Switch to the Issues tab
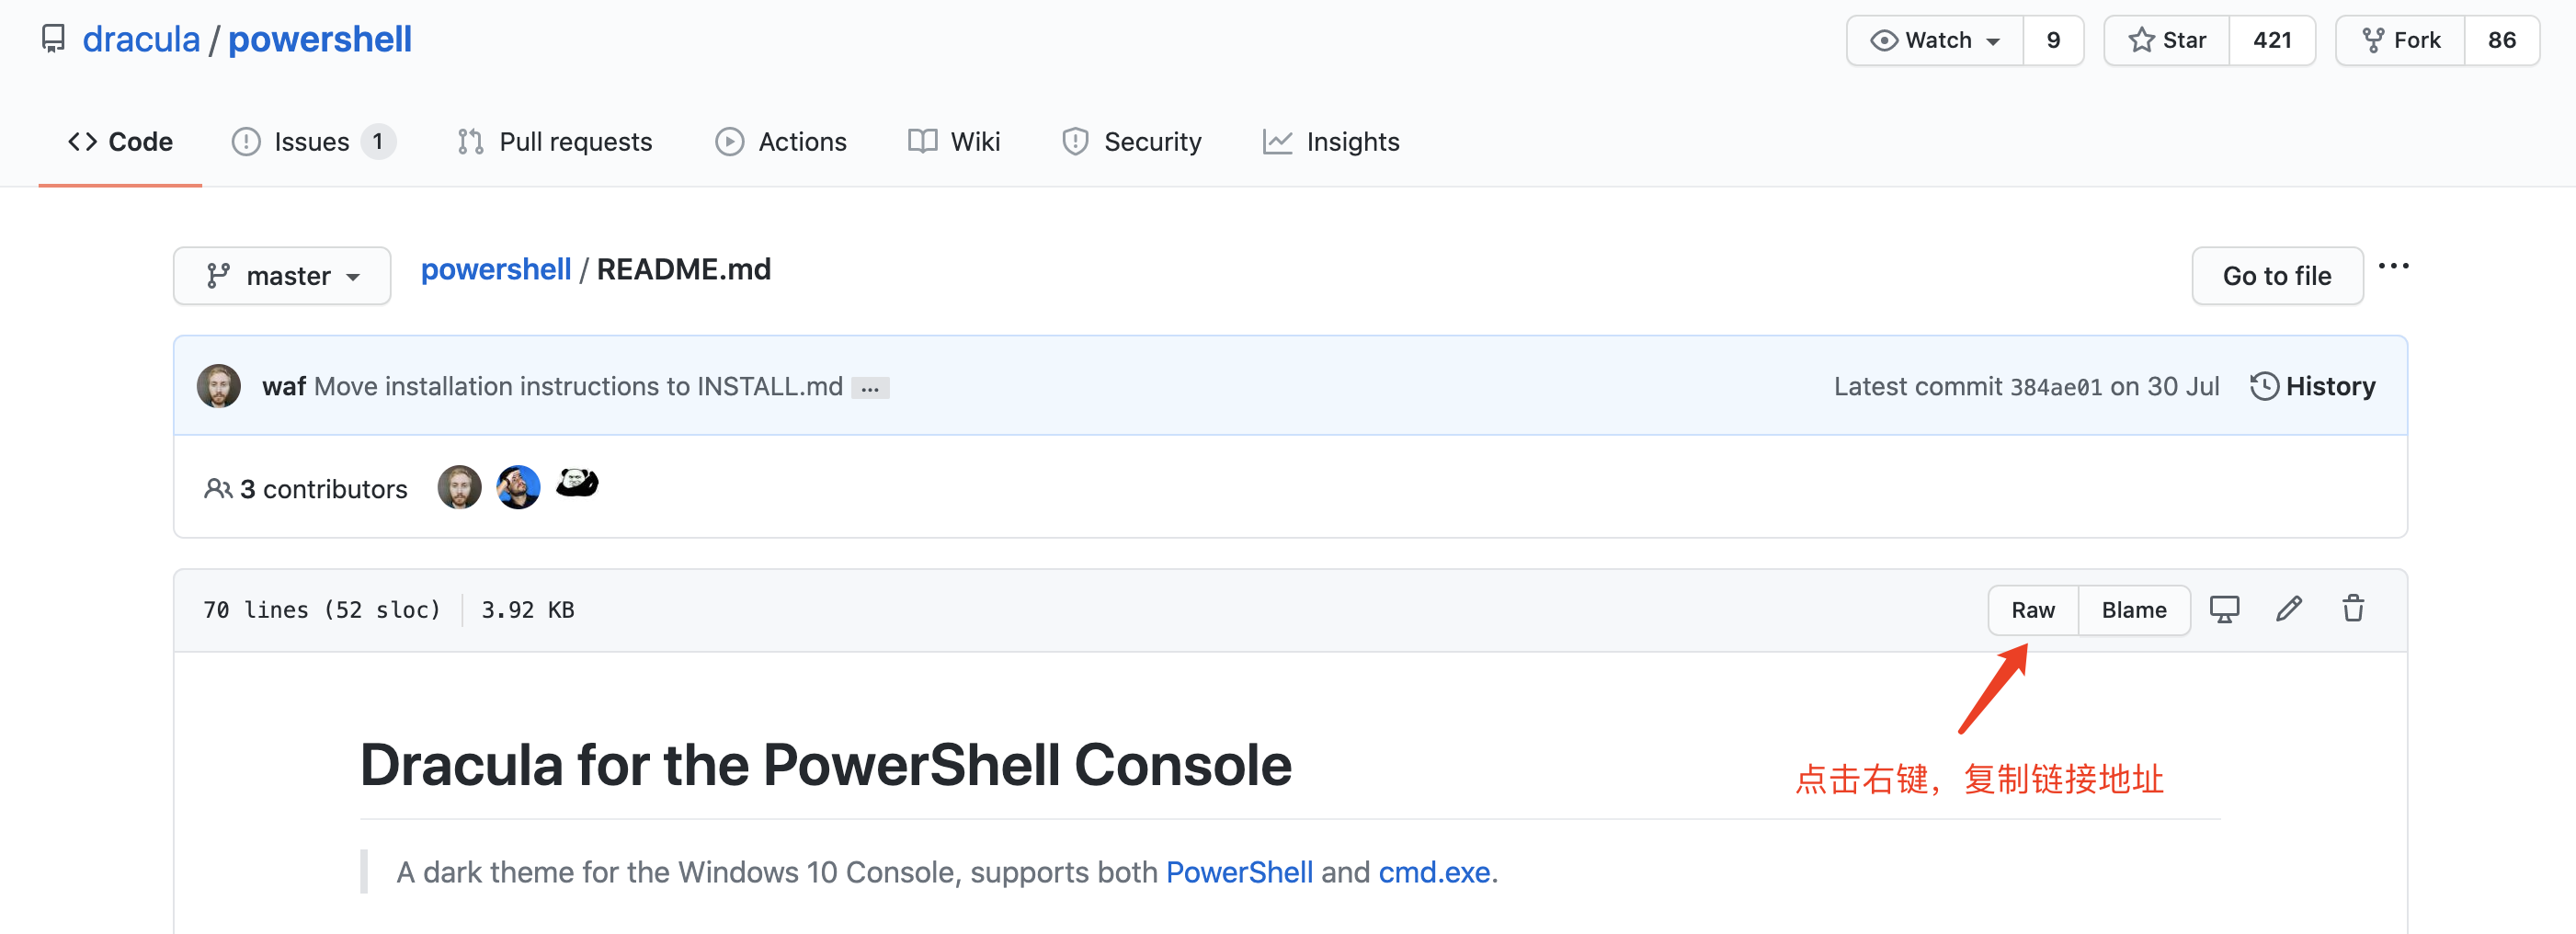2576x934 pixels. (312, 142)
